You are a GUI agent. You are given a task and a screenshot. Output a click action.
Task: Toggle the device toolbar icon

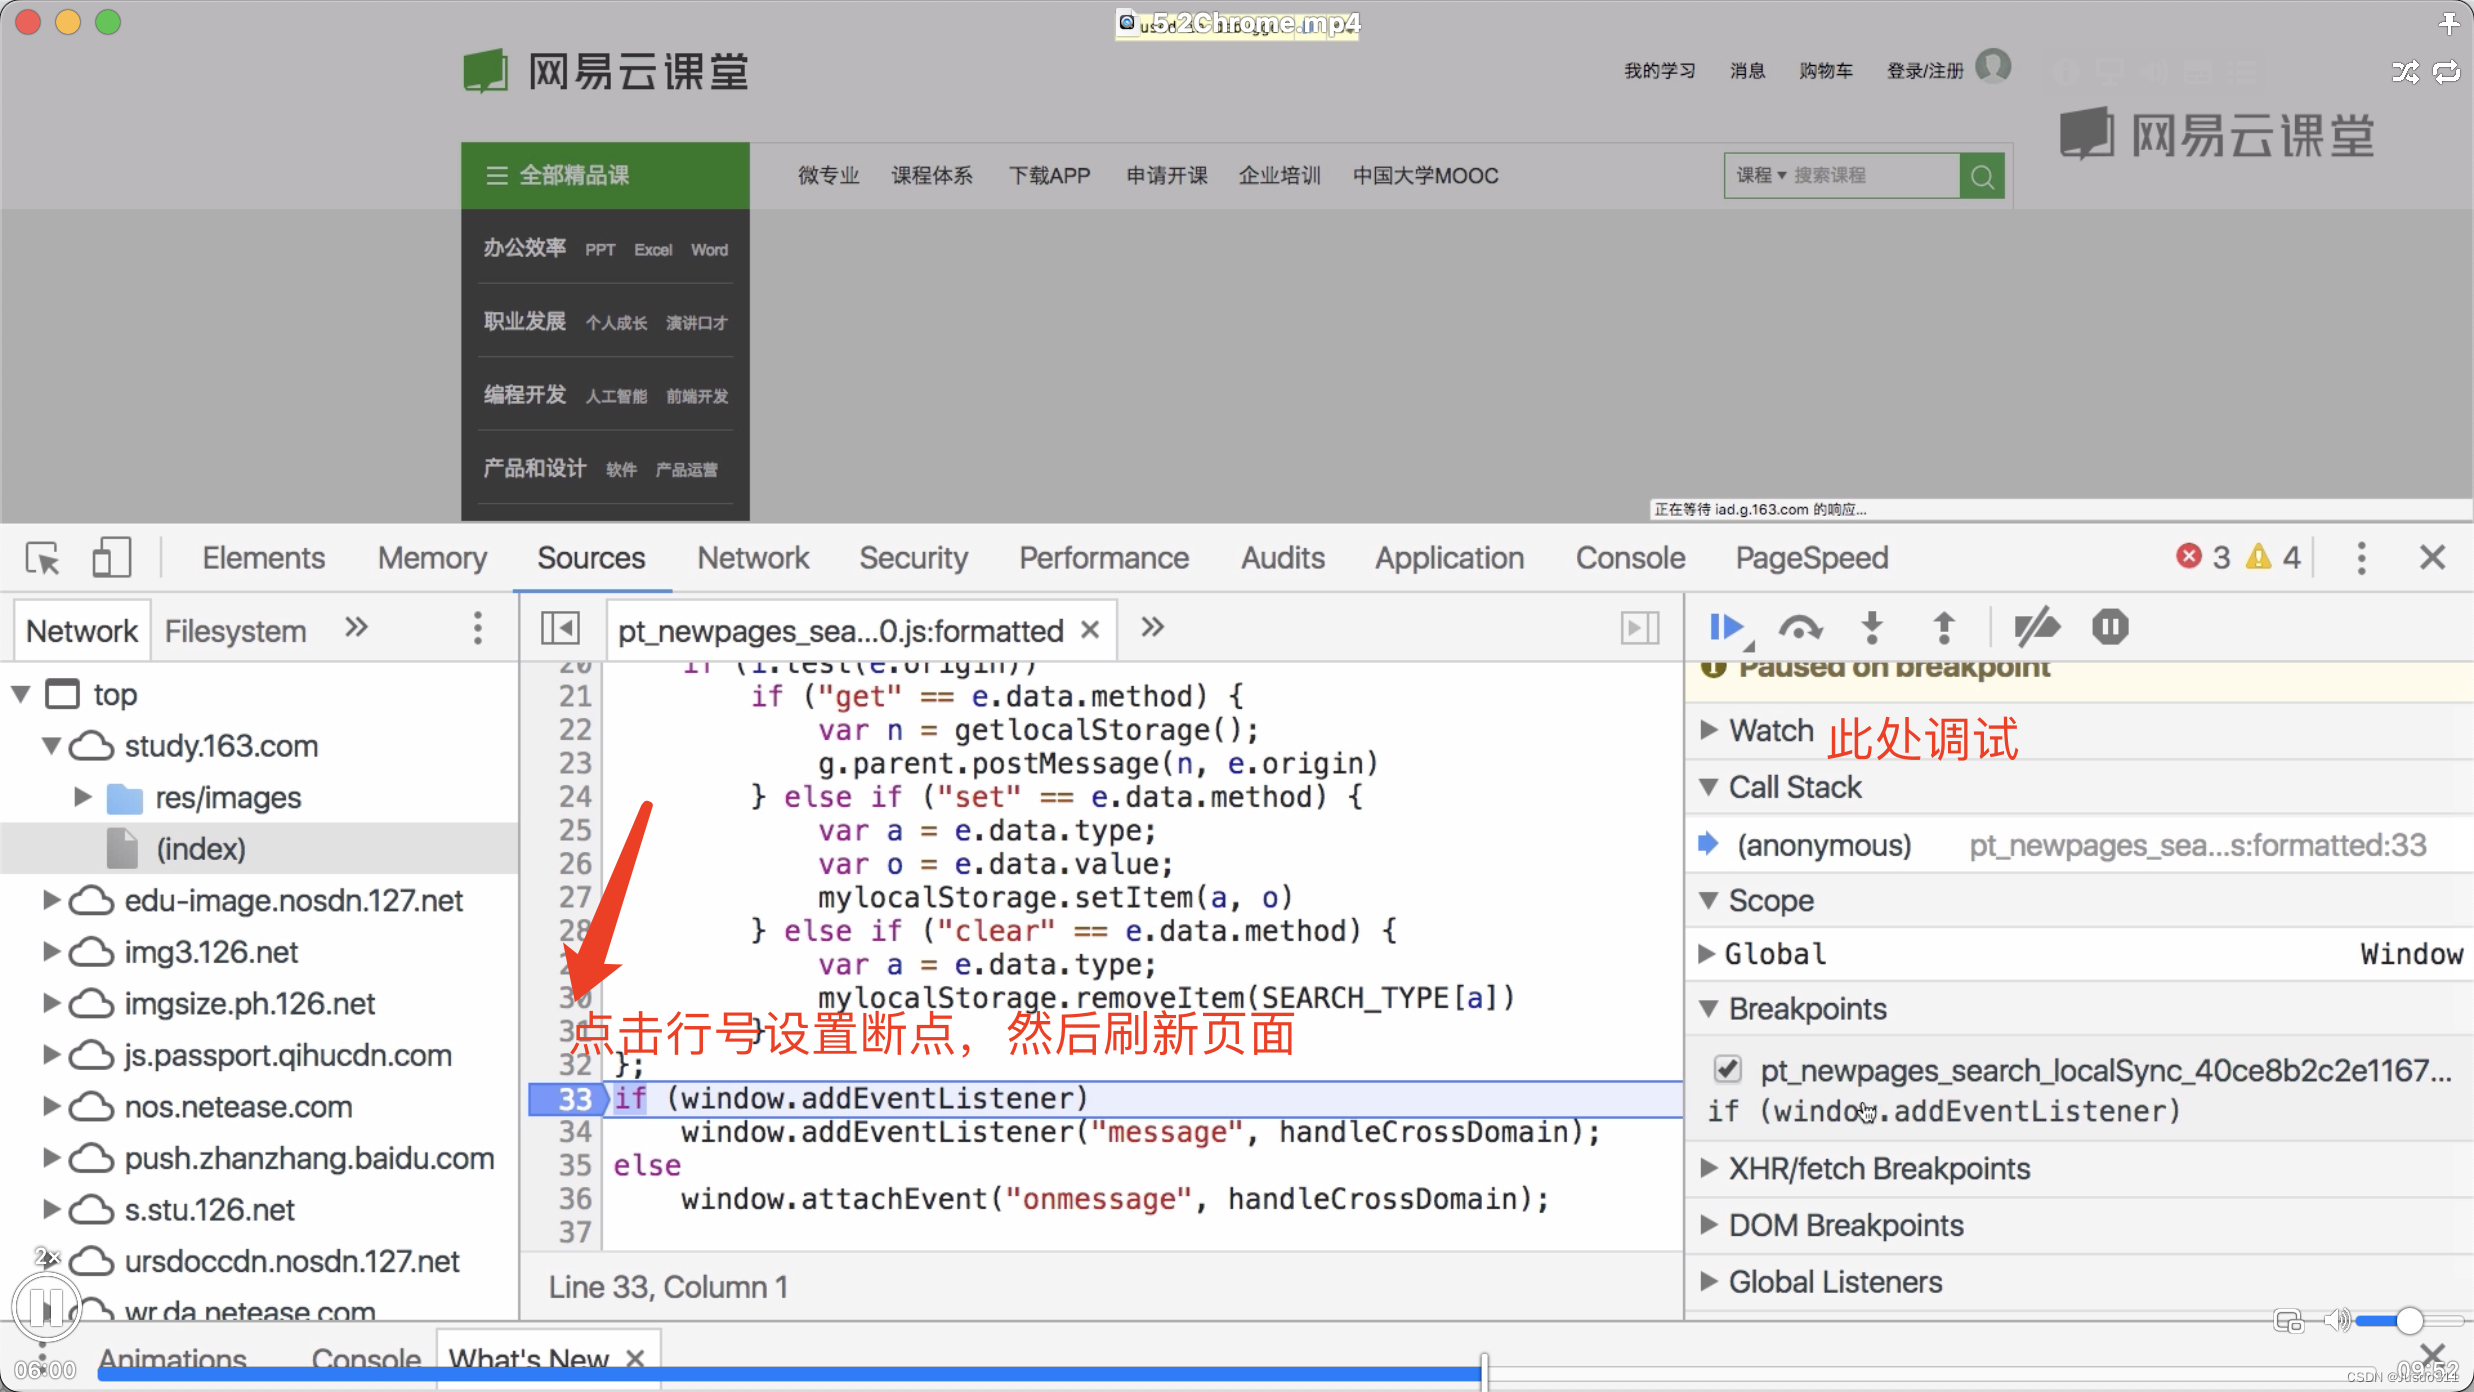coord(111,558)
